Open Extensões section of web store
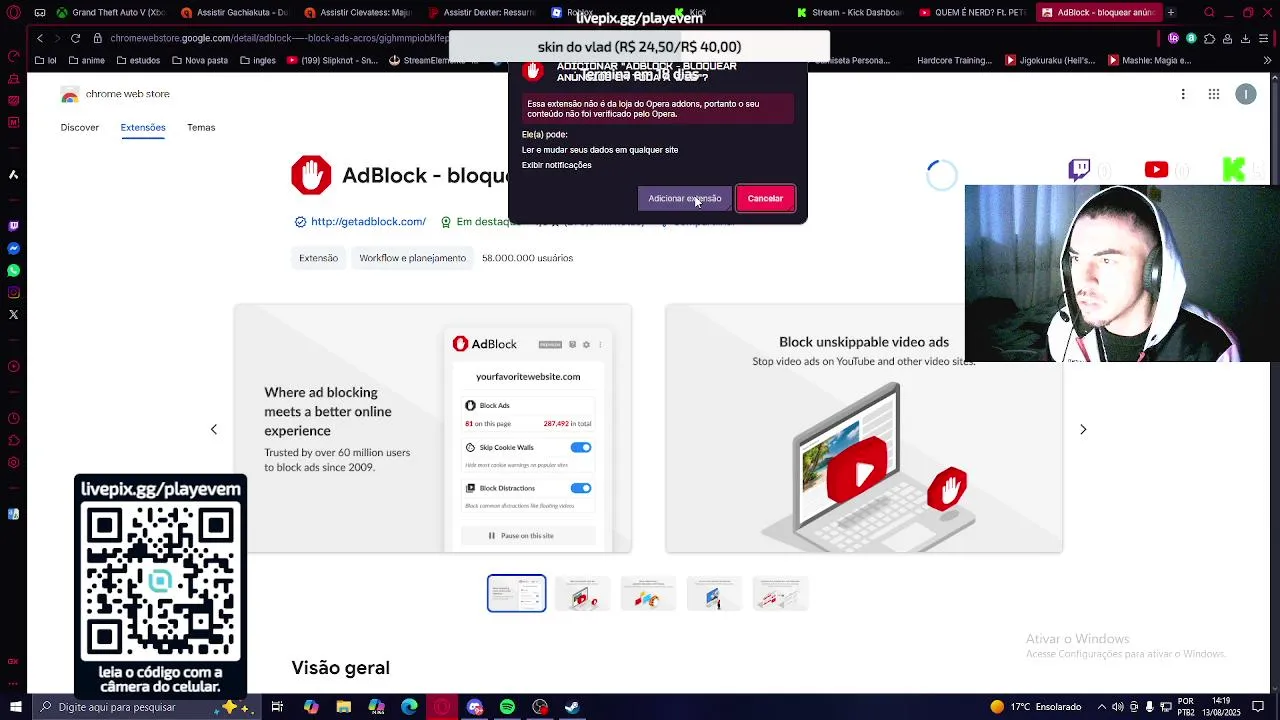 (143, 127)
